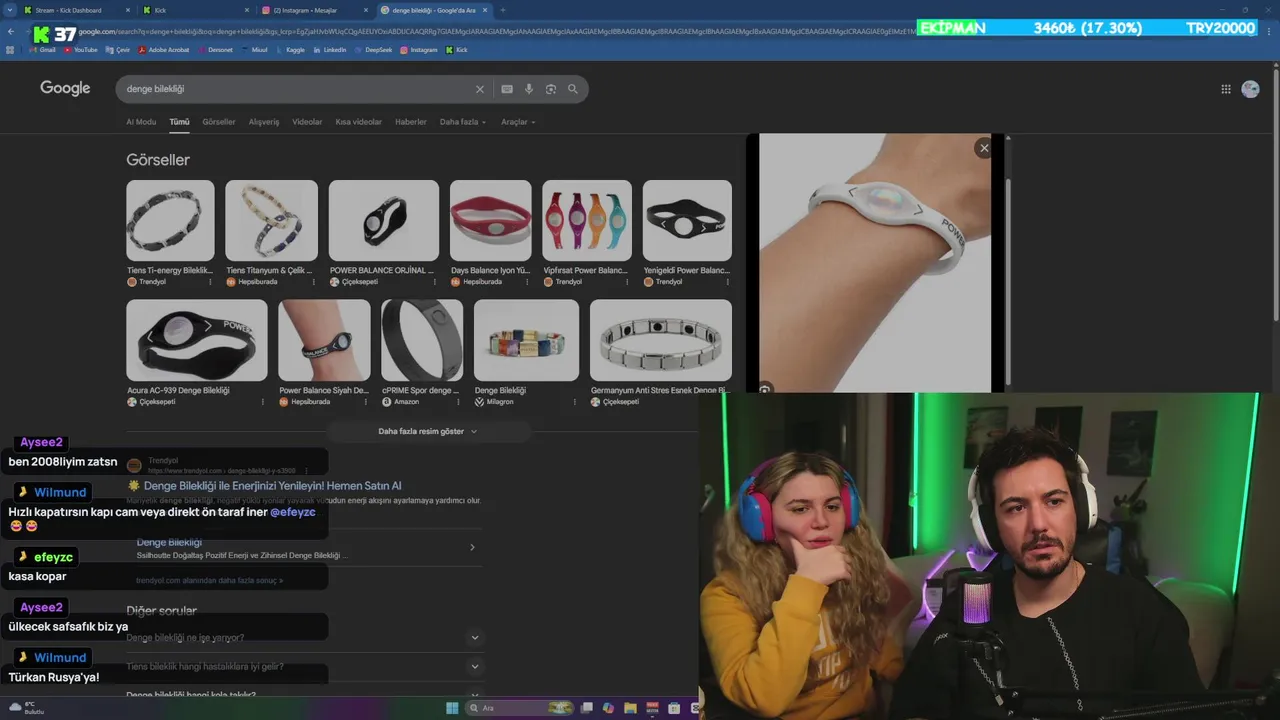
Task: Open a new browser tab
Action: tap(502, 10)
